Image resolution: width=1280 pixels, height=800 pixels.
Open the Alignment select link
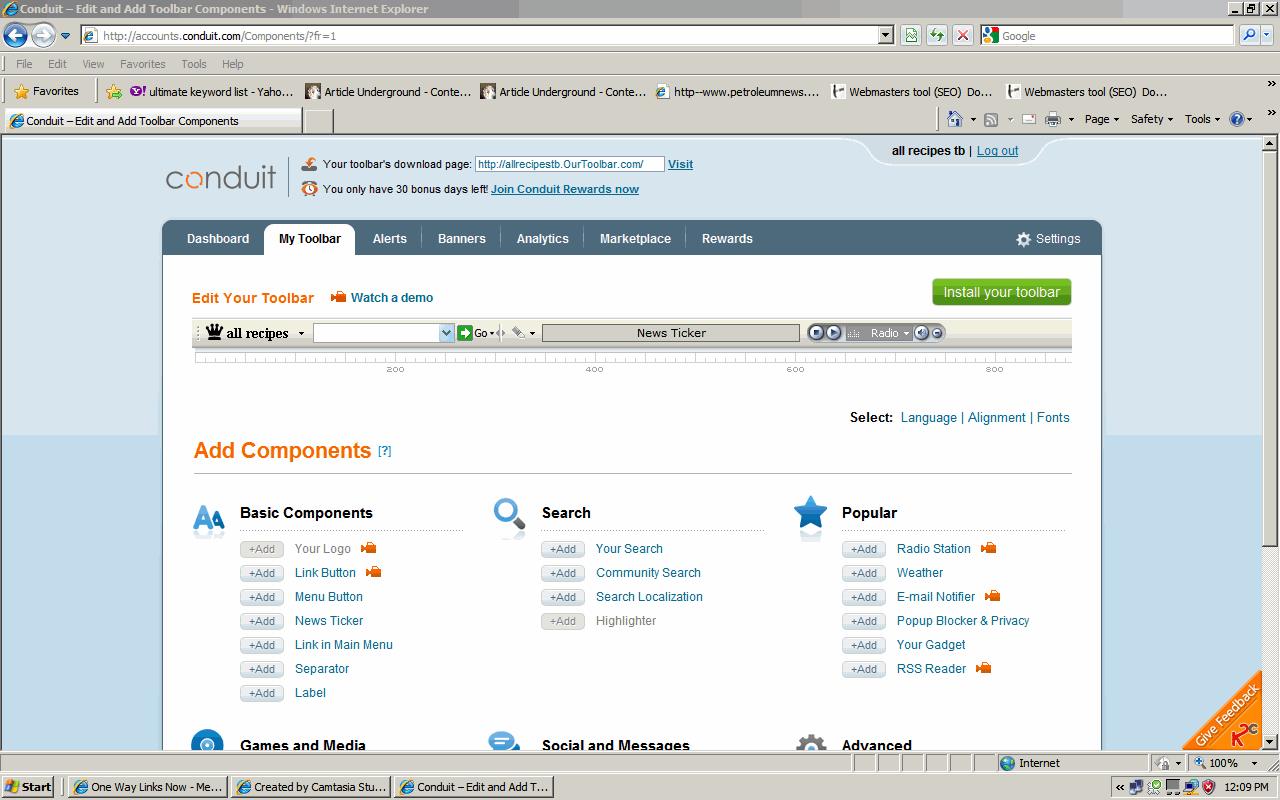tap(997, 418)
